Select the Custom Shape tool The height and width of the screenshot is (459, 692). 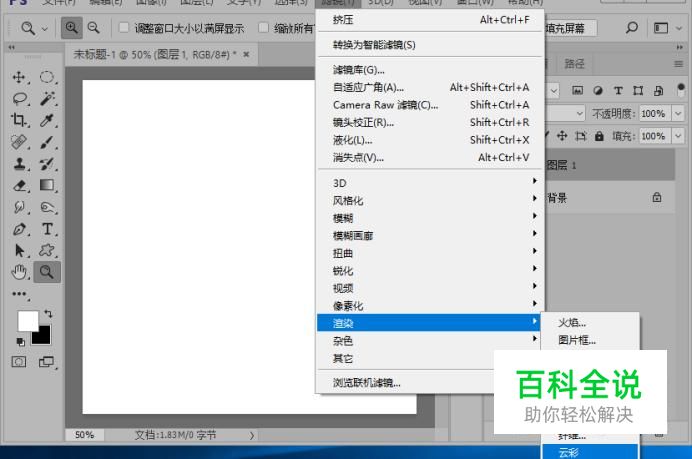tap(47, 250)
